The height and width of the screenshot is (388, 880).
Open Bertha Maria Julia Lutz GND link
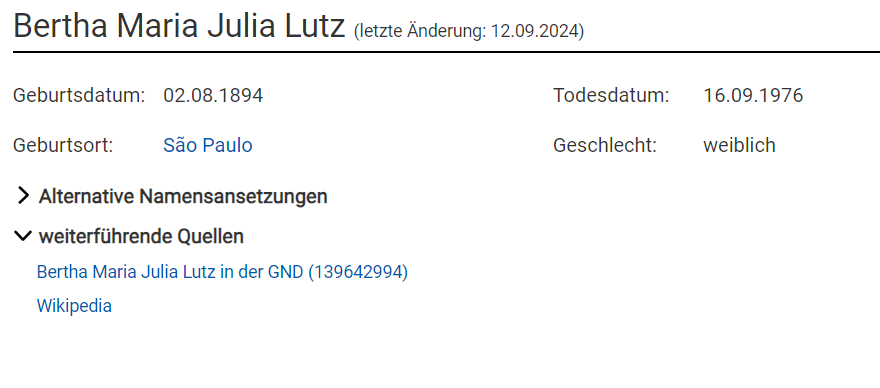(x=222, y=272)
